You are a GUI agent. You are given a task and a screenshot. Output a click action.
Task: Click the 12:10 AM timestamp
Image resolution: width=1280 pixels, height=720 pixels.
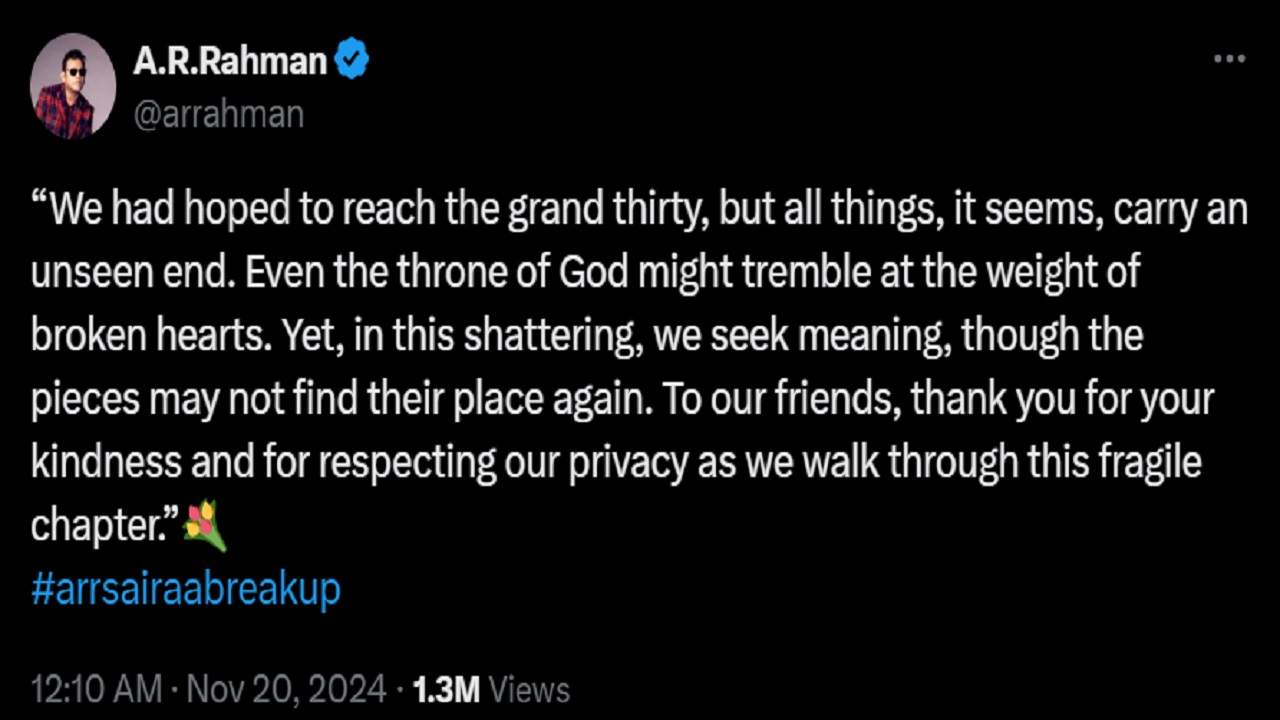coord(96,690)
